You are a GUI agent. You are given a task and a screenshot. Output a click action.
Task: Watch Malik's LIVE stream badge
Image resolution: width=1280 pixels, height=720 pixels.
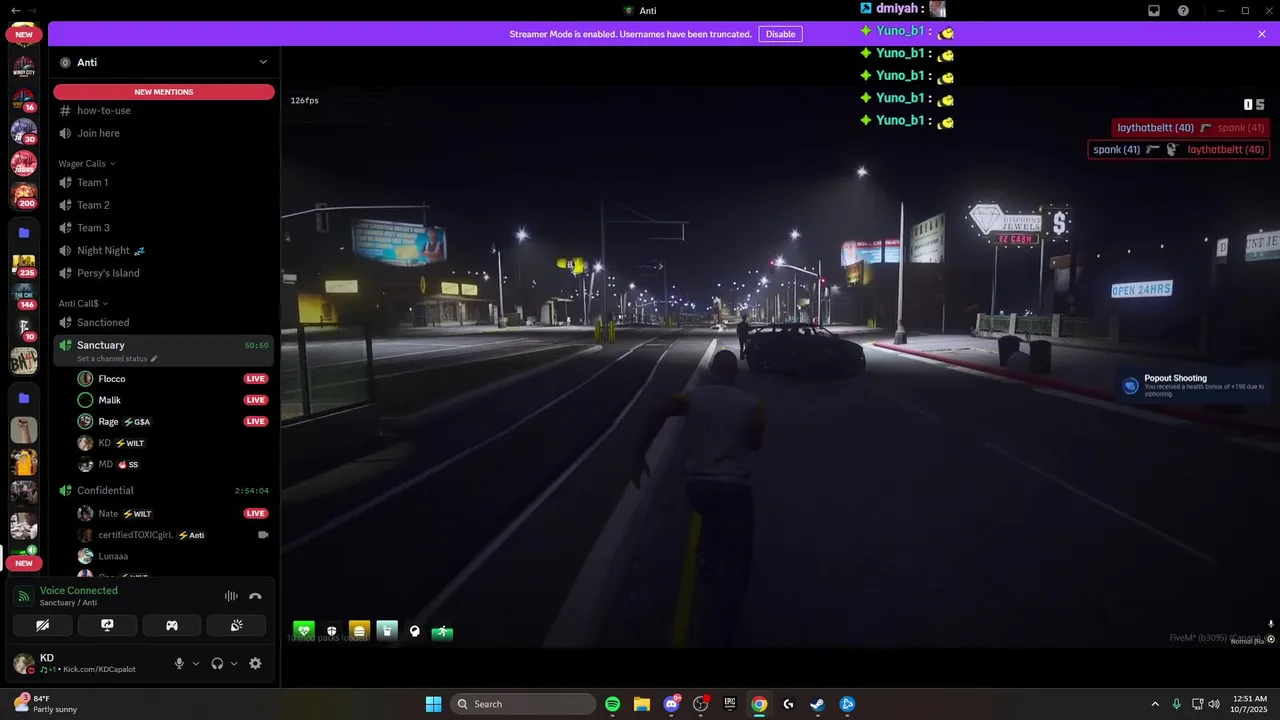coord(256,400)
